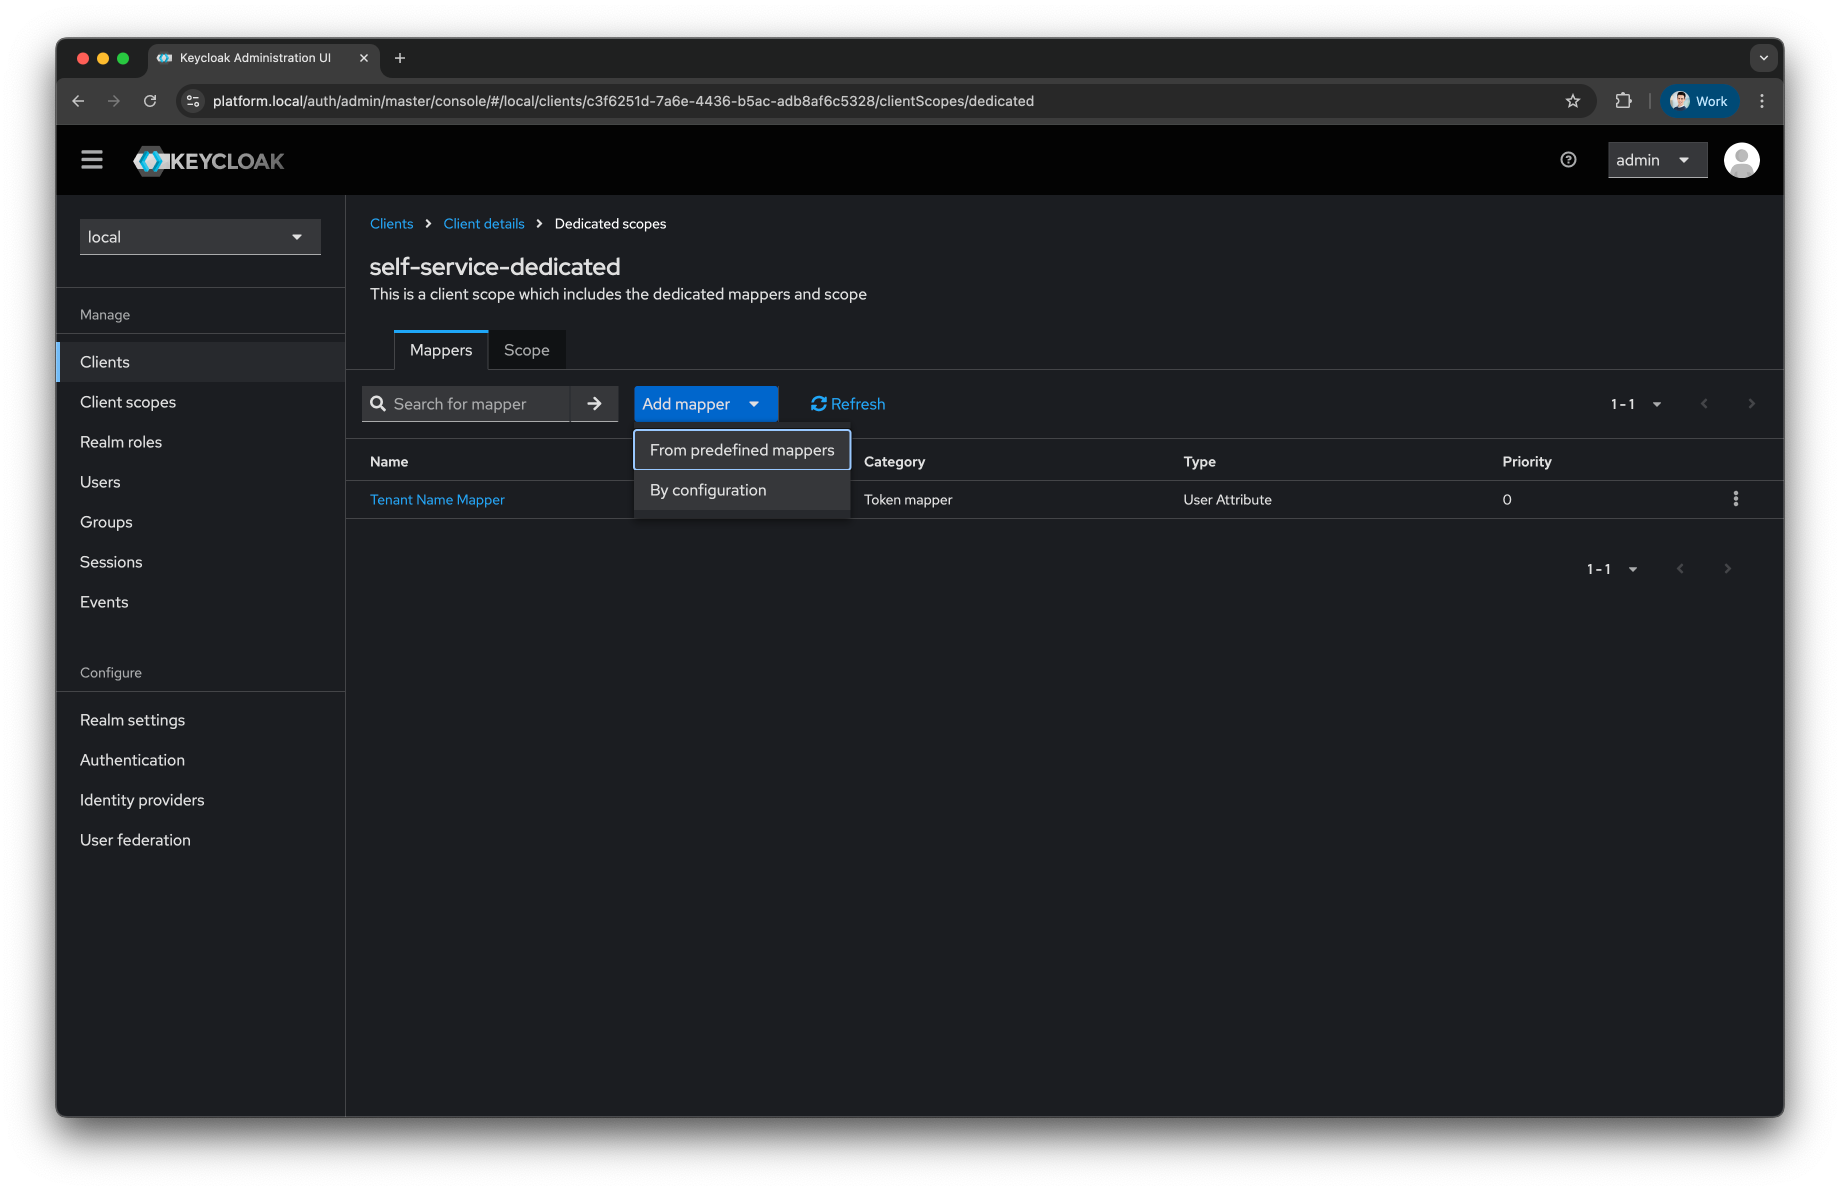
Task: Select By configuration from the menu
Action: click(x=707, y=490)
